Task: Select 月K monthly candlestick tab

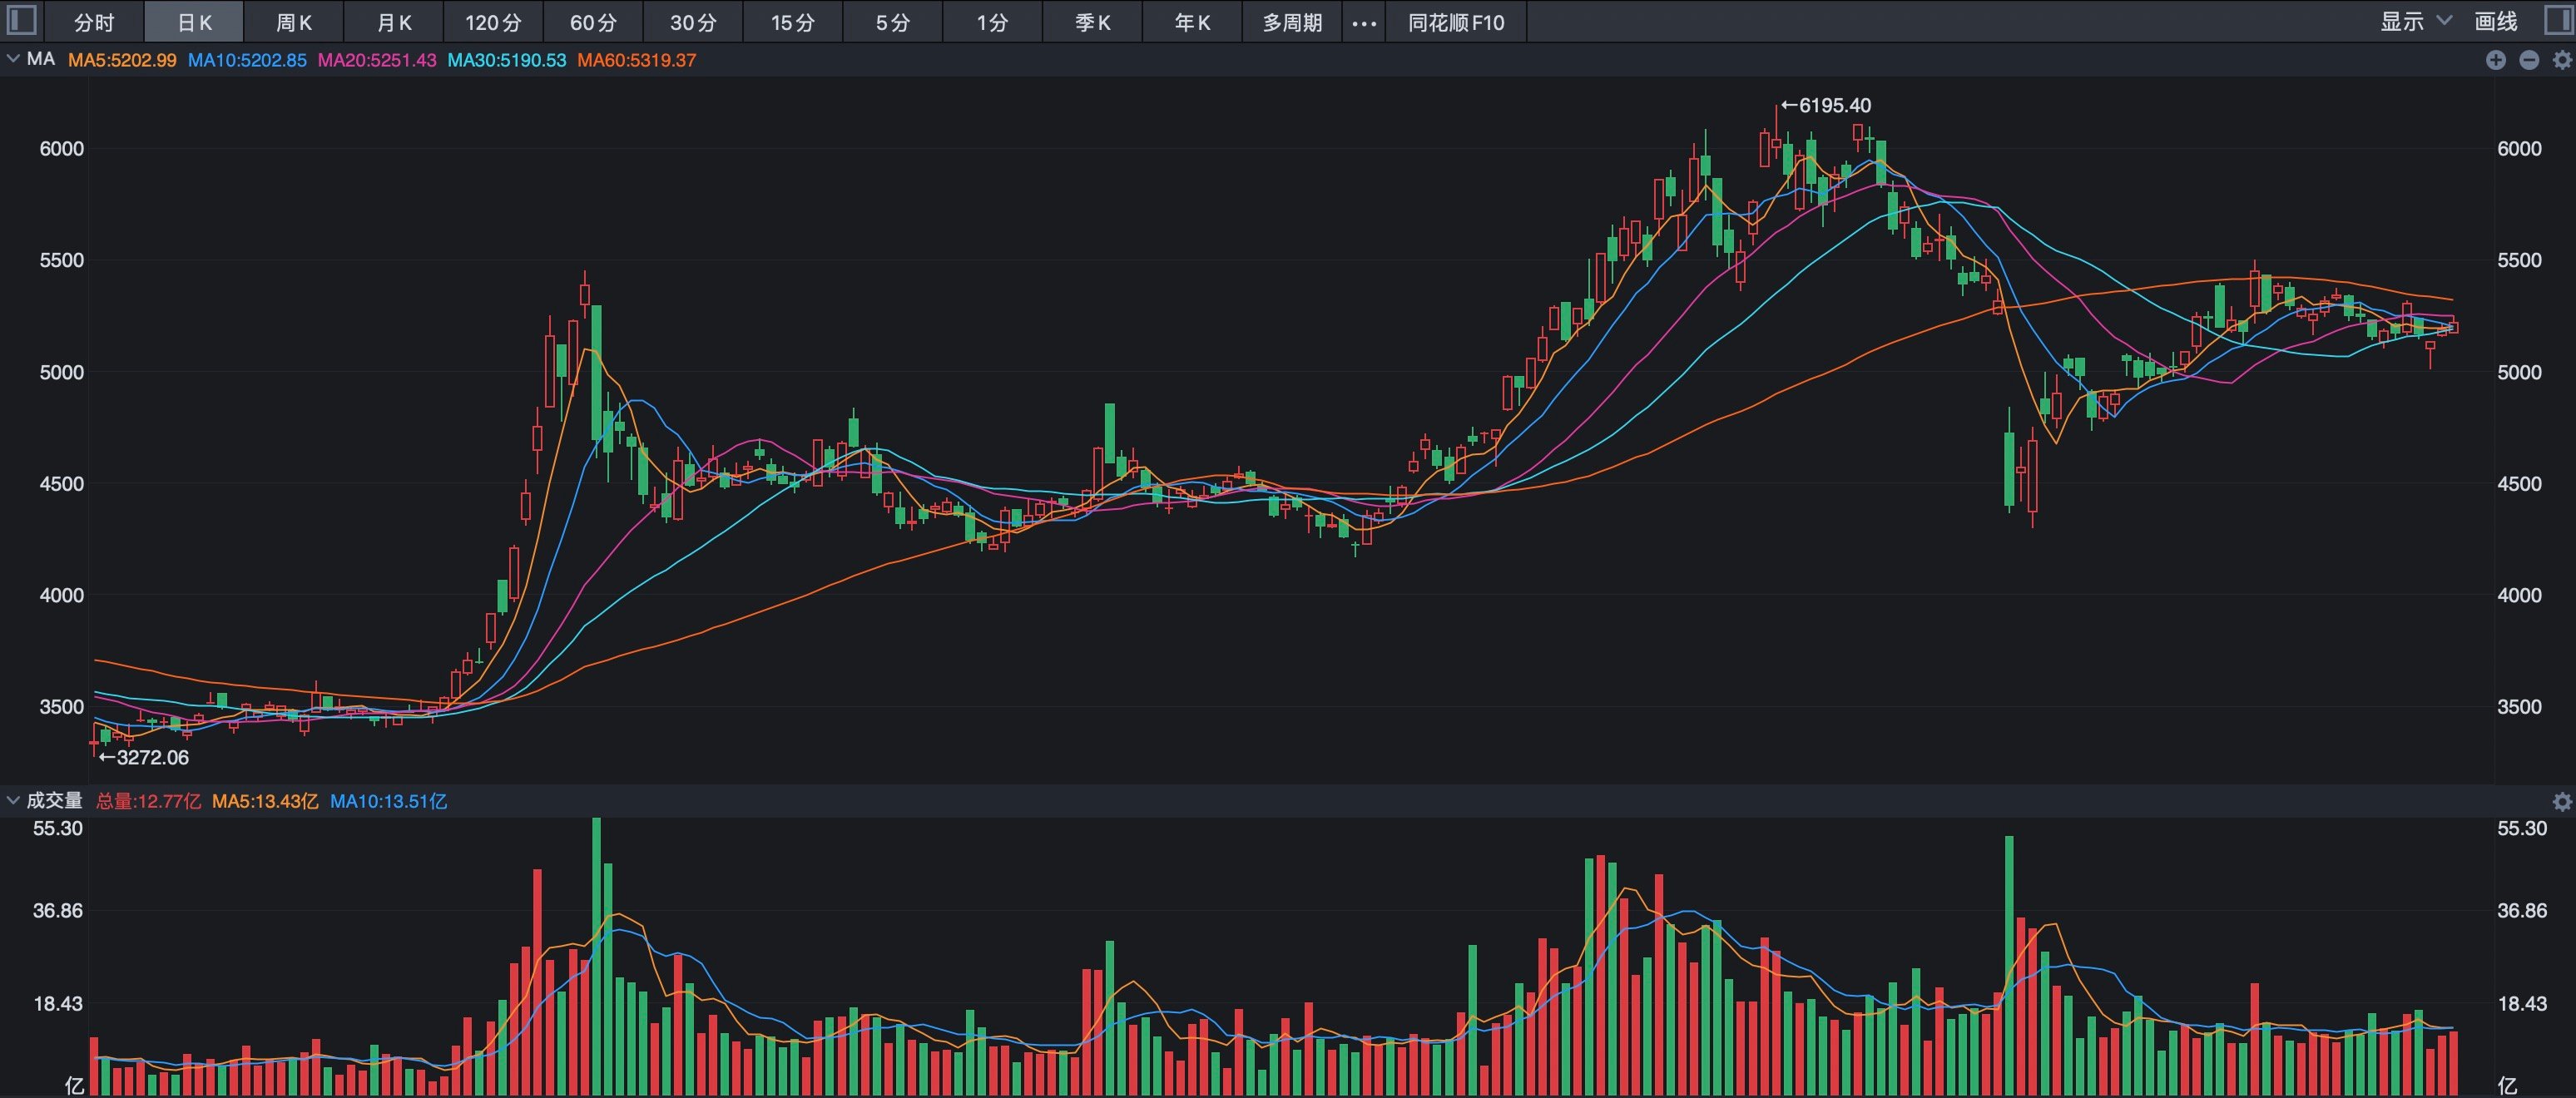Action: coord(394,22)
